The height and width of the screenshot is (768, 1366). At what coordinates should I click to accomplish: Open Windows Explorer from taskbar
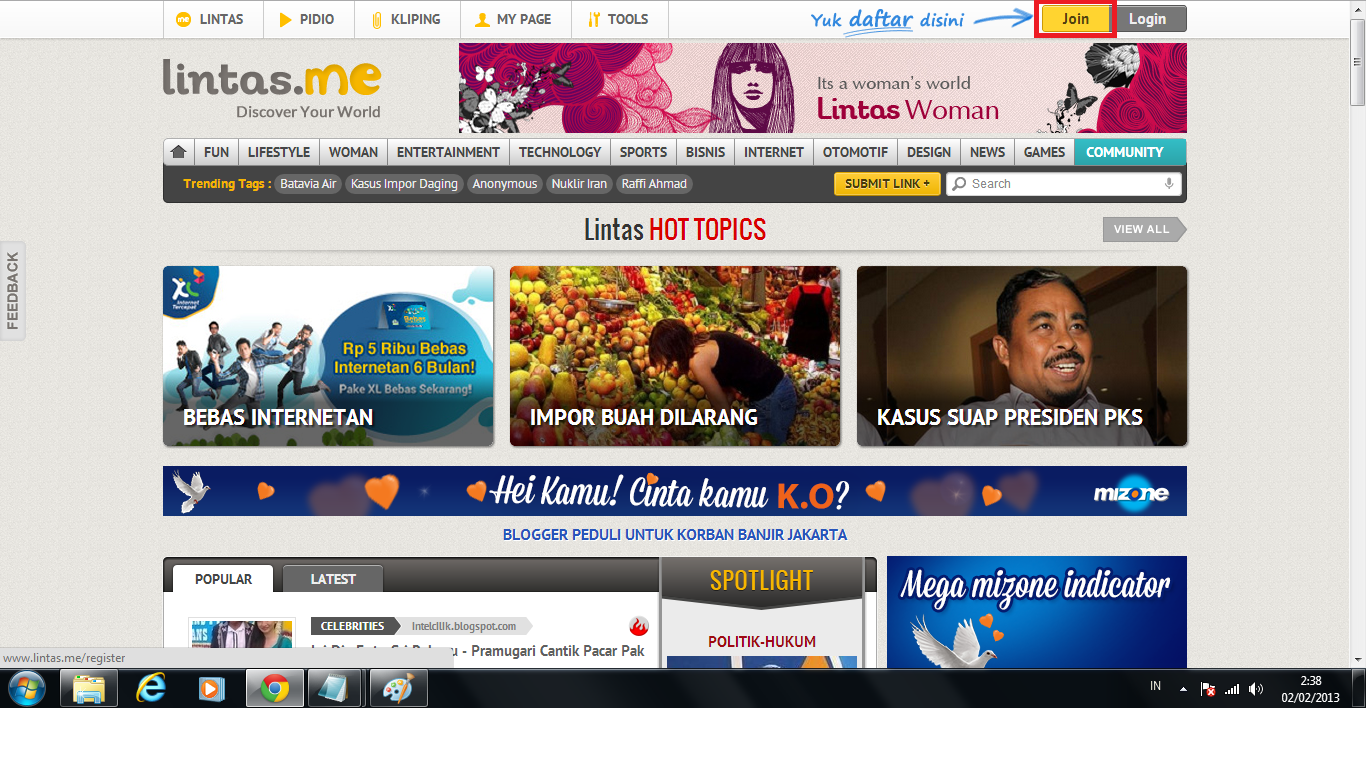[x=89, y=688]
